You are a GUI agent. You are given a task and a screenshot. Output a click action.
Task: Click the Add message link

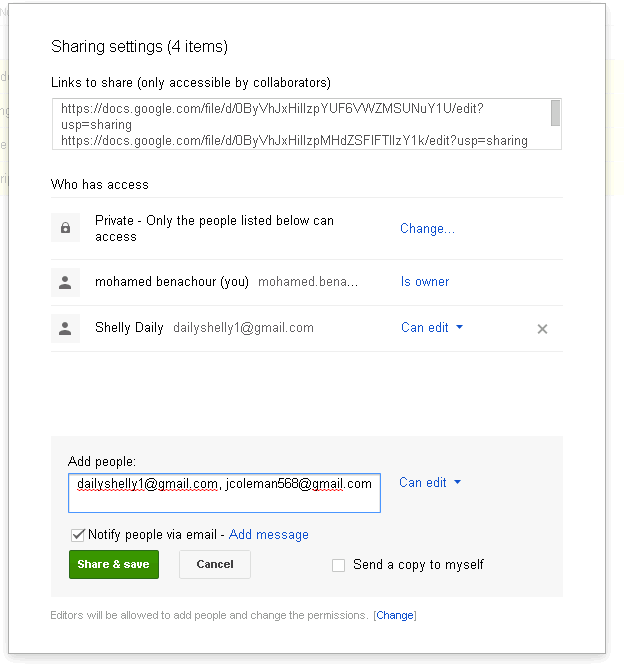[268, 535]
